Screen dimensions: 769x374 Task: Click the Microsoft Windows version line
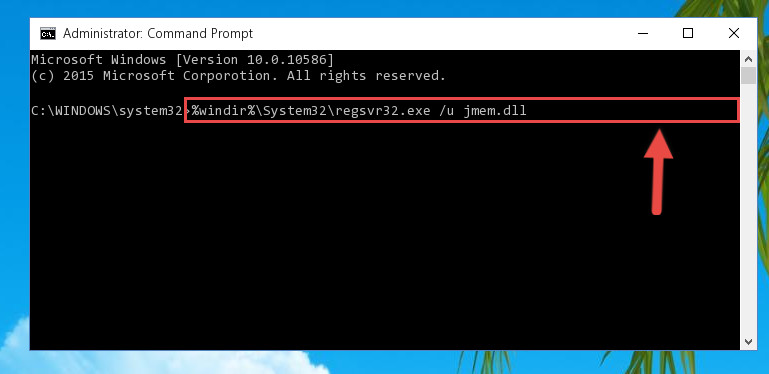pyautogui.click(x=182, y=60)
